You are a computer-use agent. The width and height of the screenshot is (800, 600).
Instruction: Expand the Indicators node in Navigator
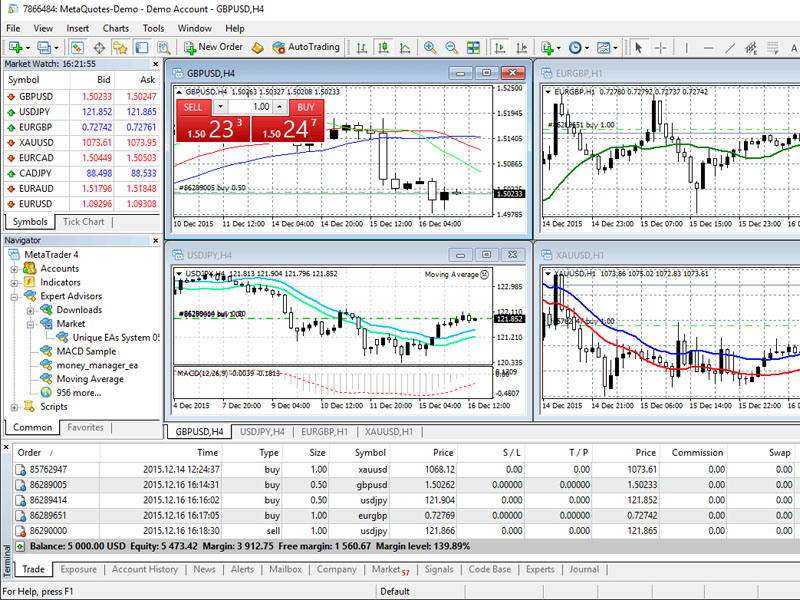[x=14, y=283]
